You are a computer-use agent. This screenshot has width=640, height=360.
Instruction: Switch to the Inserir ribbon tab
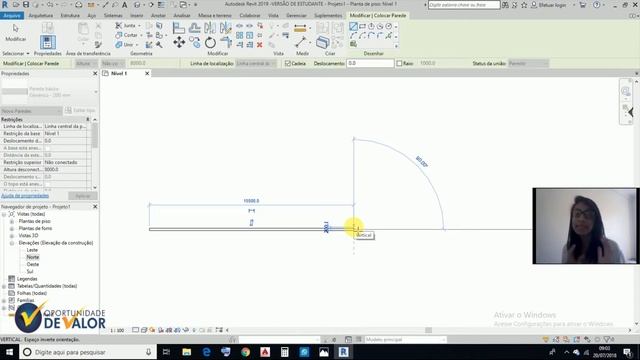137,16
